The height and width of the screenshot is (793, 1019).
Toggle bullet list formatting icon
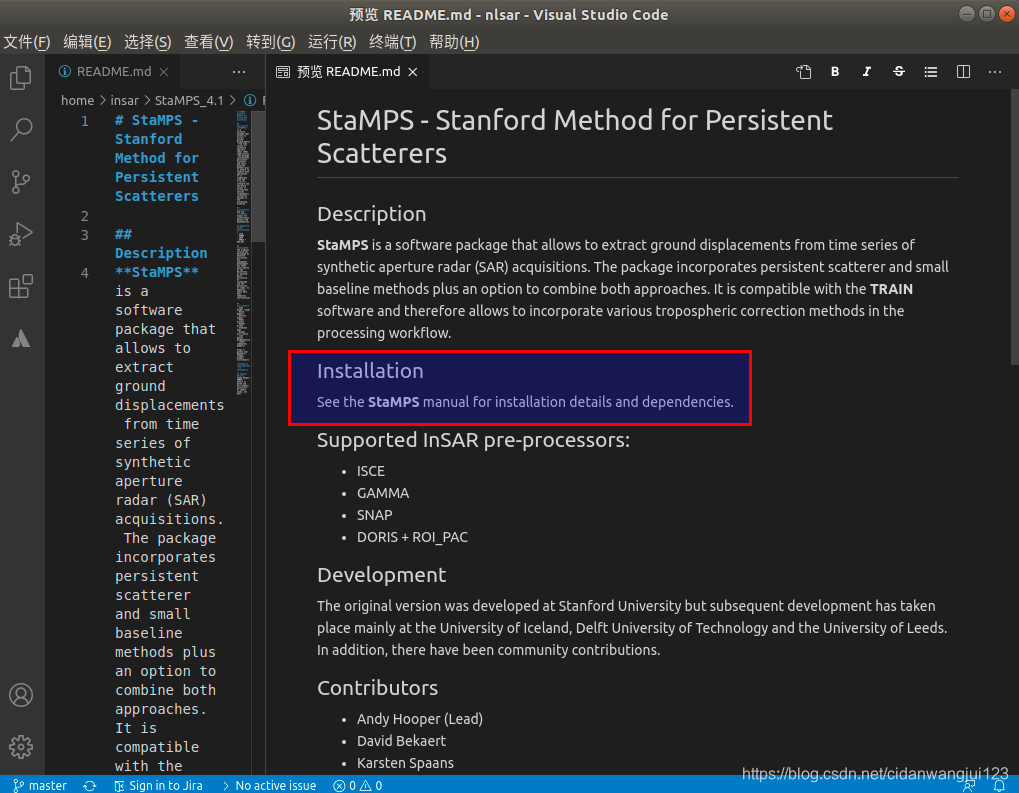(931, 72)
